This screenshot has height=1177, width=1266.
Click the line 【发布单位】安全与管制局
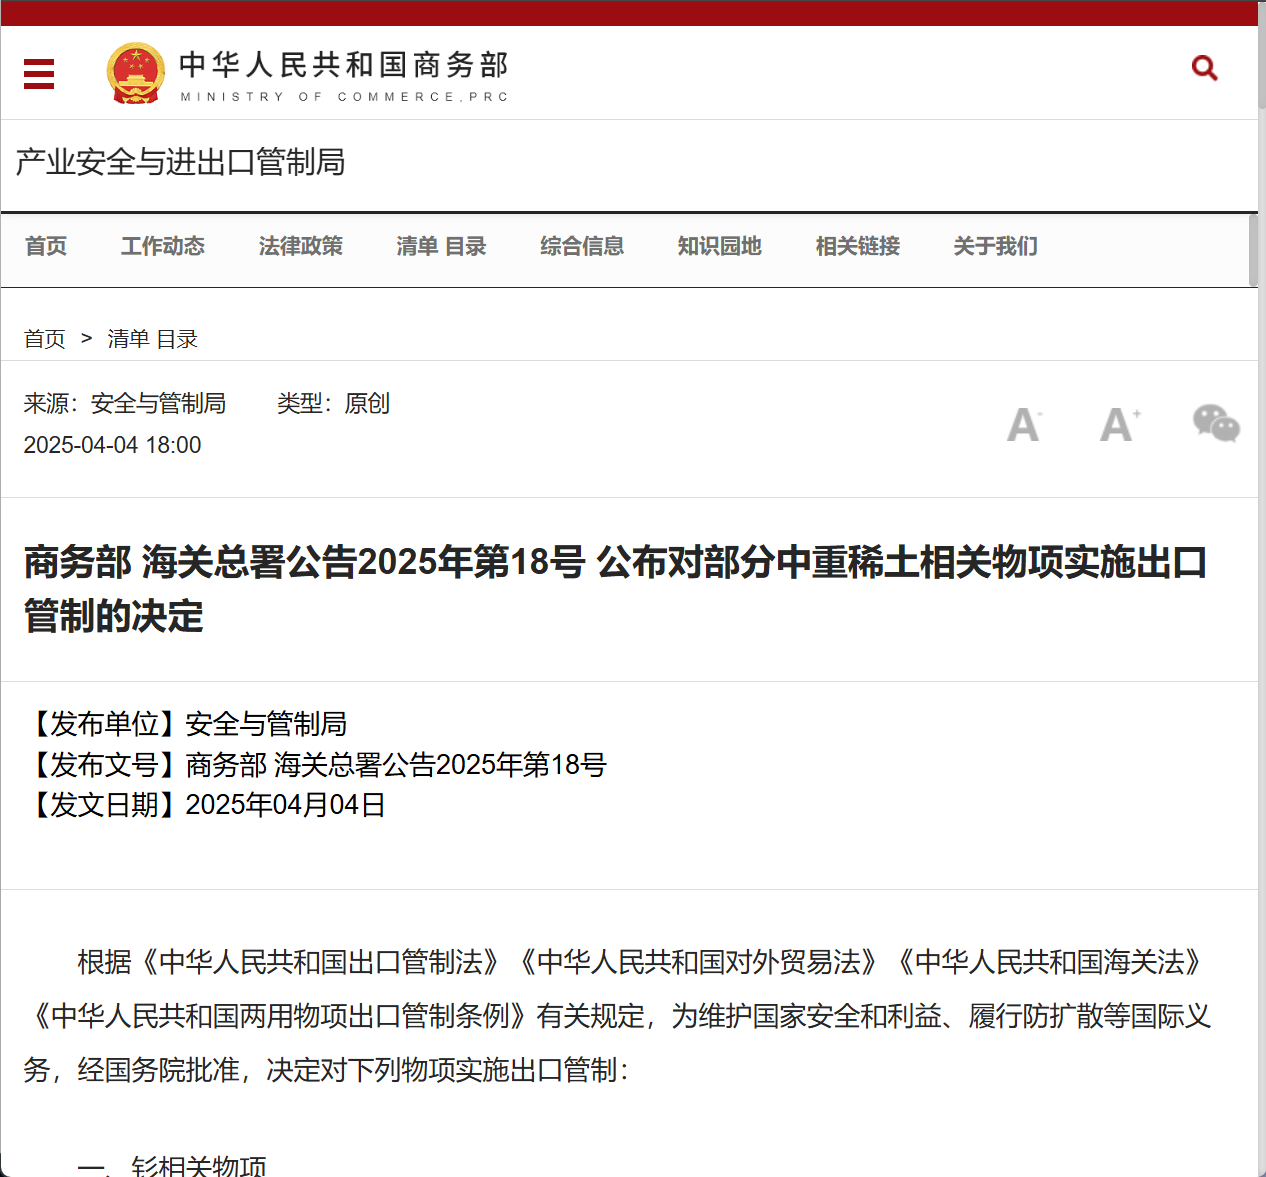[186, 723]
